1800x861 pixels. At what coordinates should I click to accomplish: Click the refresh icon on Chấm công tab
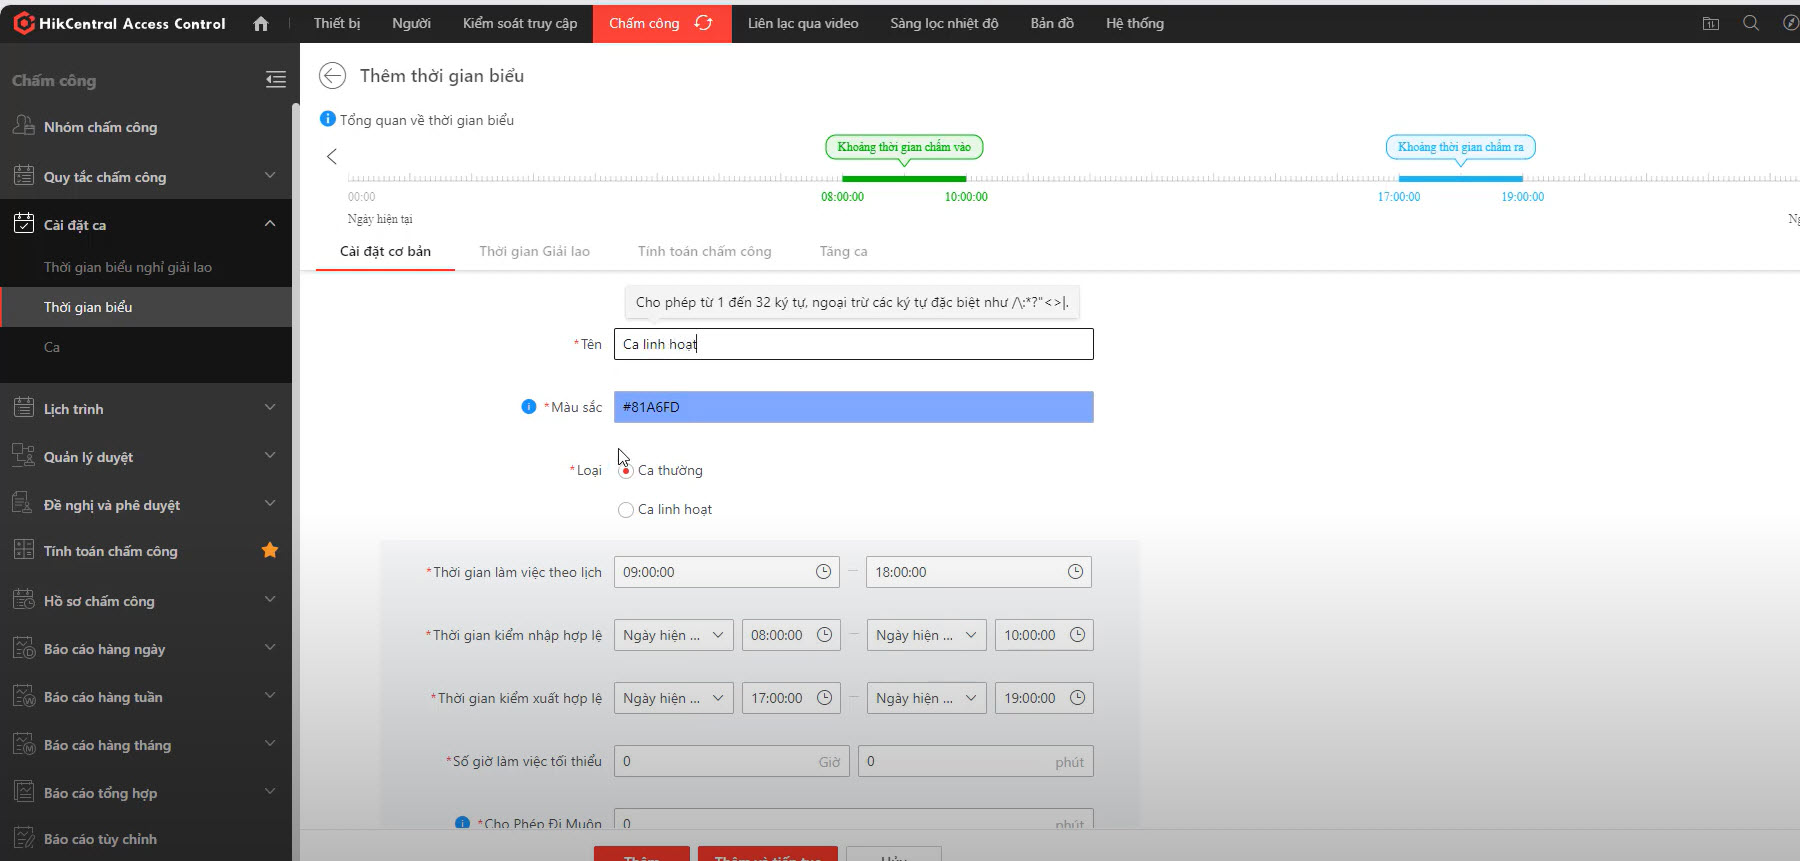pyautogui.click(x=704, y=23)
